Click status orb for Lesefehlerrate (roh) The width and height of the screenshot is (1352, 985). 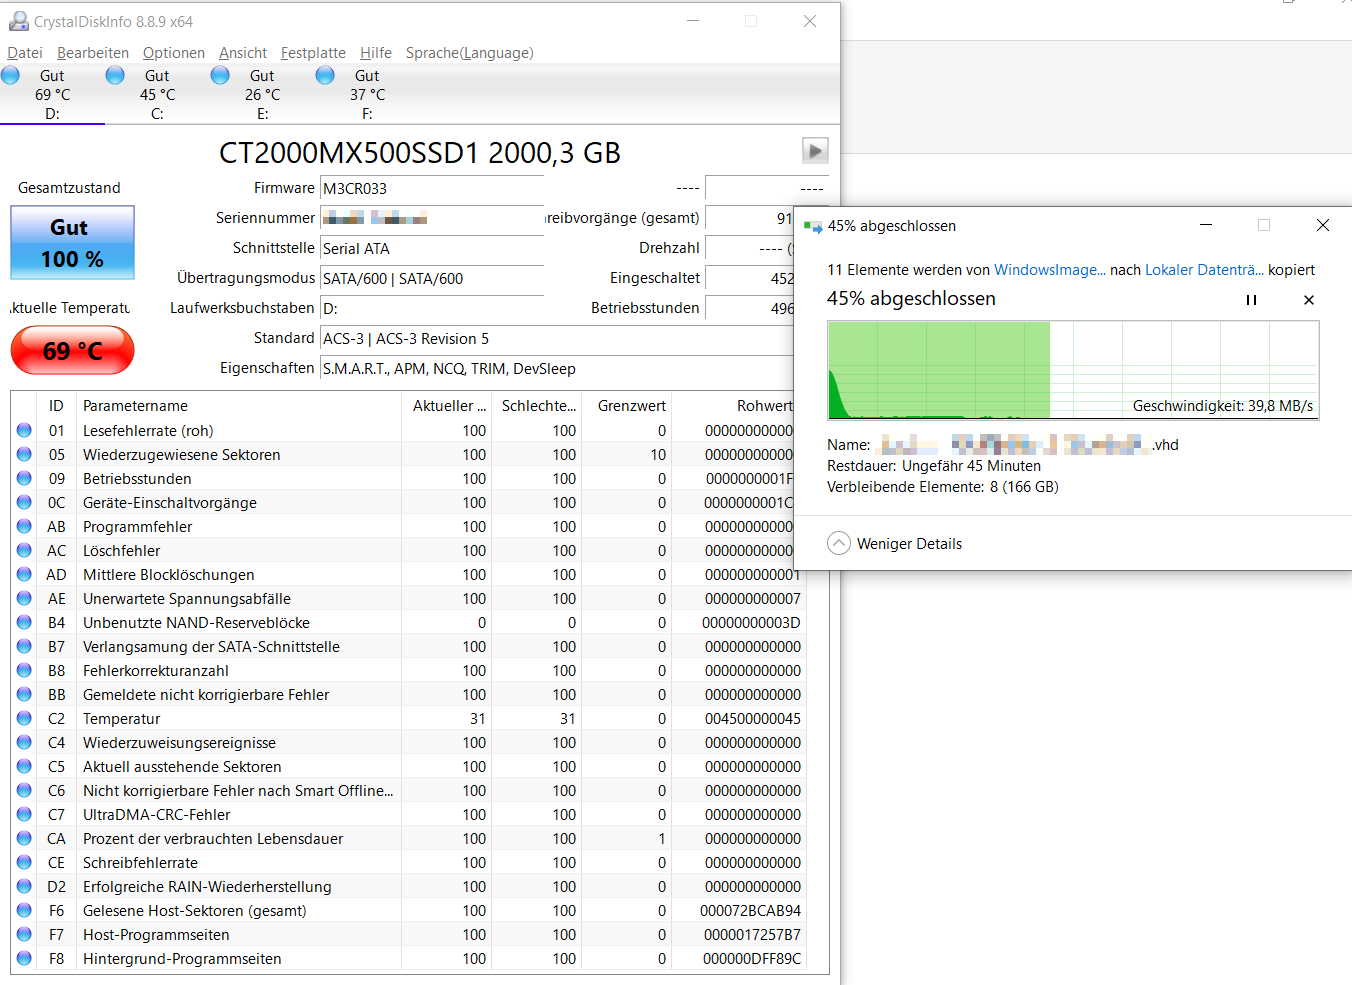(x=24, y=430)
